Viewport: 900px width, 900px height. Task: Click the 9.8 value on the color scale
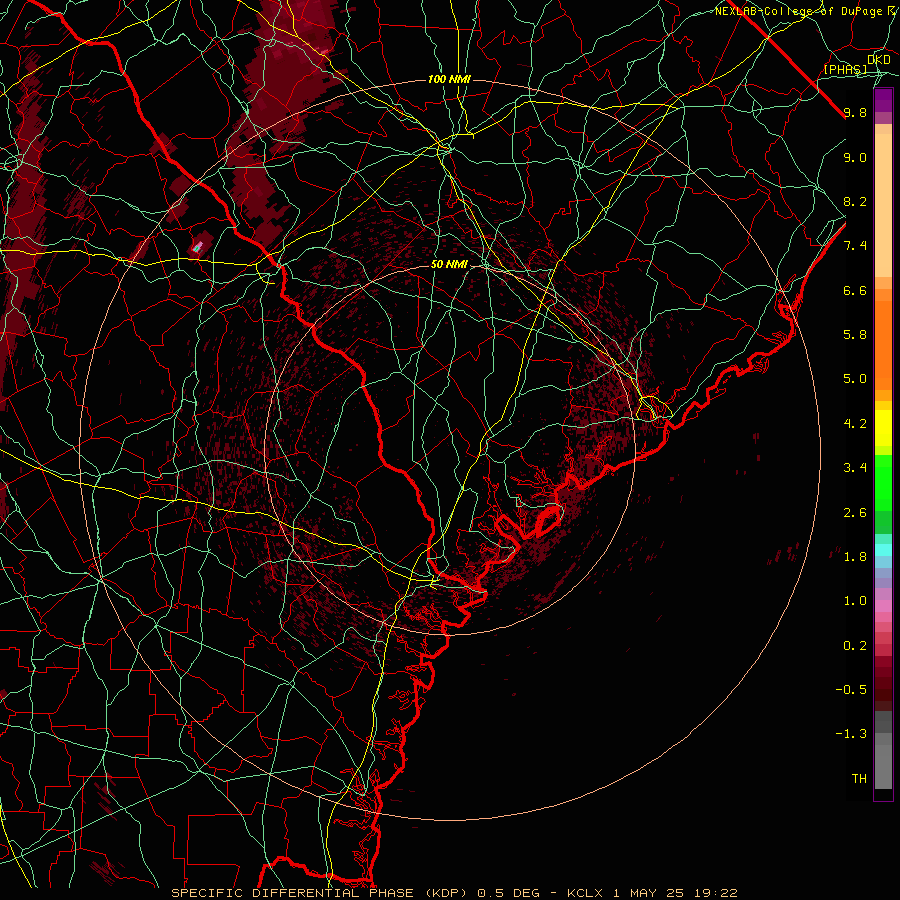855,113
